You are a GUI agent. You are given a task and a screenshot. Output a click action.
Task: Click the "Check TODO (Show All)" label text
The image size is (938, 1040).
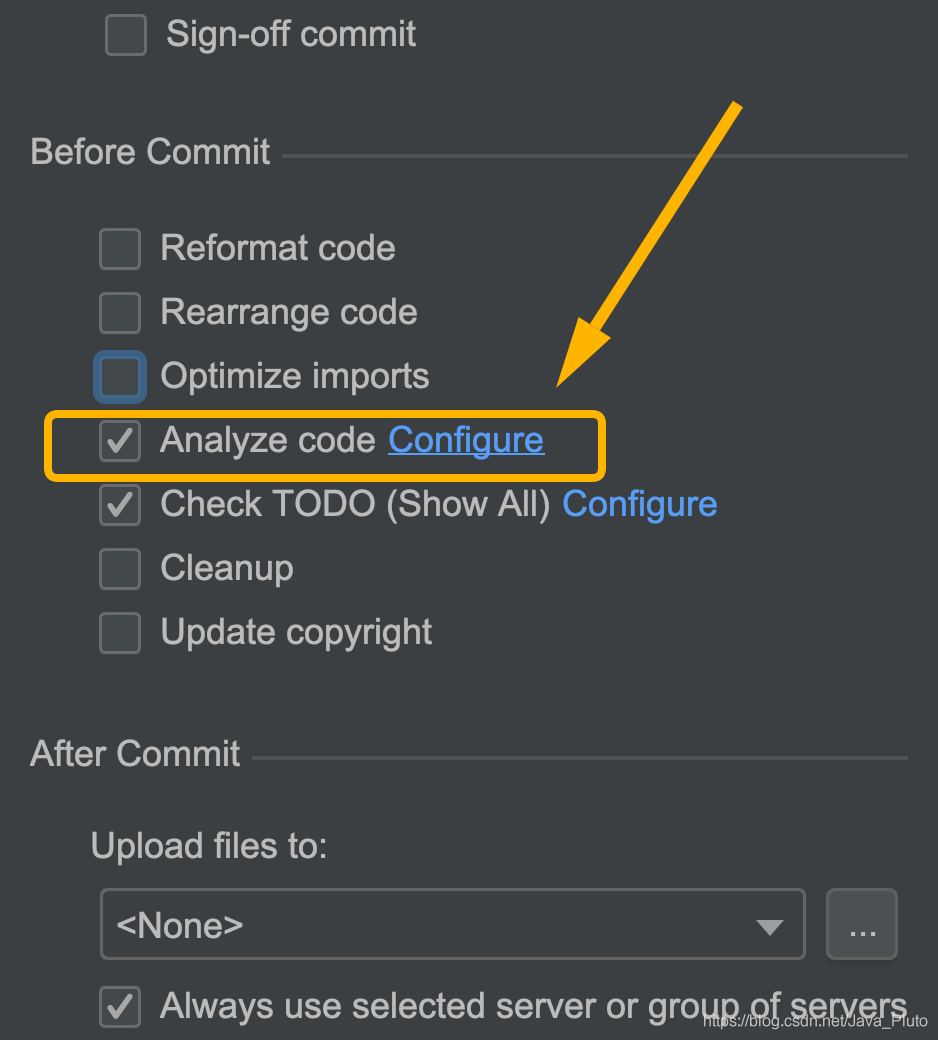(x=355, y=504)
